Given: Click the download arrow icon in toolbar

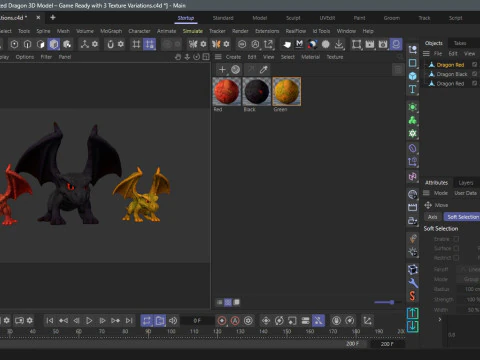Looking at the screenshot, I should click(339, 44).
